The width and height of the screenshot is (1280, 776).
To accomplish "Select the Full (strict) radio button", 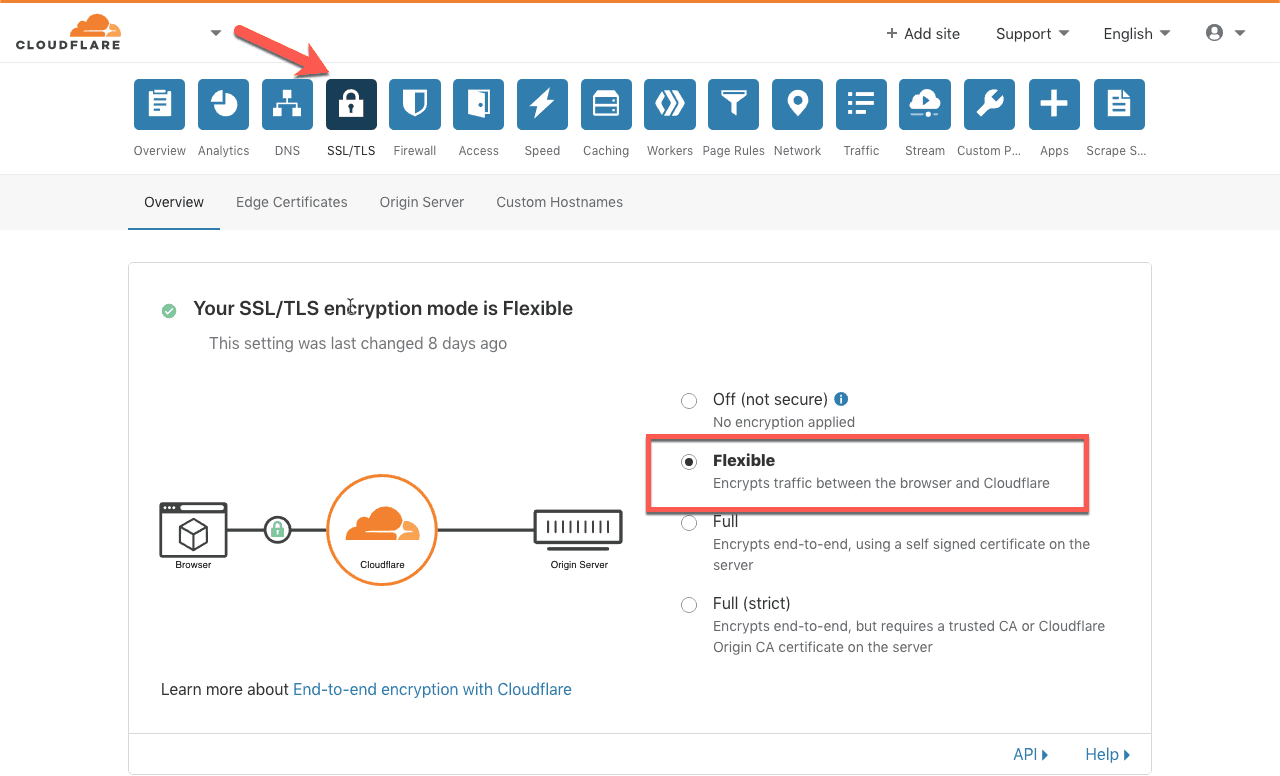I will (x=689, y=605).
